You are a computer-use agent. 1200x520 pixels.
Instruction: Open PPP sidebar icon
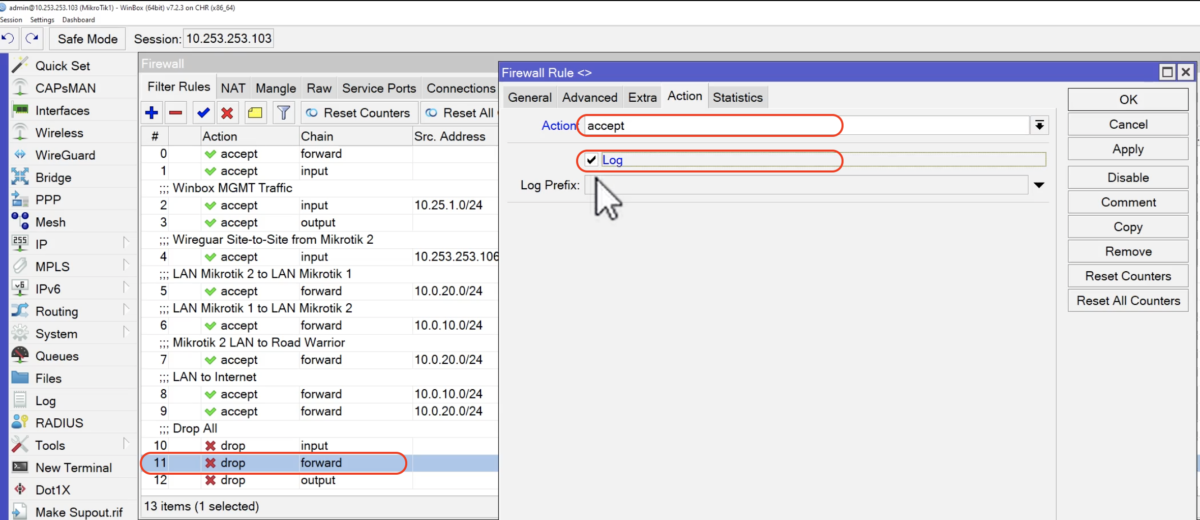(20, 200)
